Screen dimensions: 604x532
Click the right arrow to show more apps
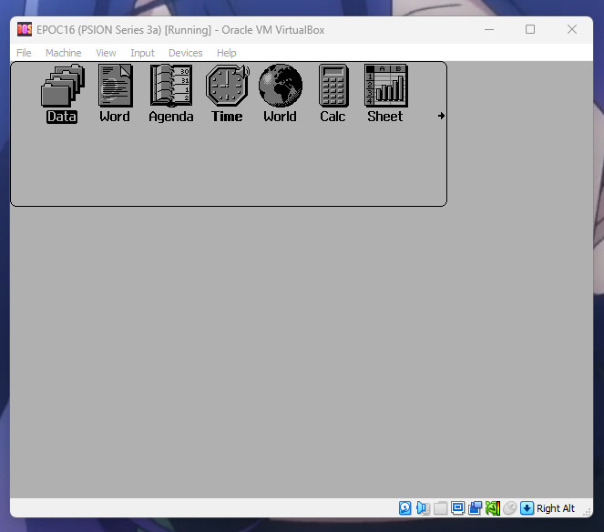[x=441, y=116]
